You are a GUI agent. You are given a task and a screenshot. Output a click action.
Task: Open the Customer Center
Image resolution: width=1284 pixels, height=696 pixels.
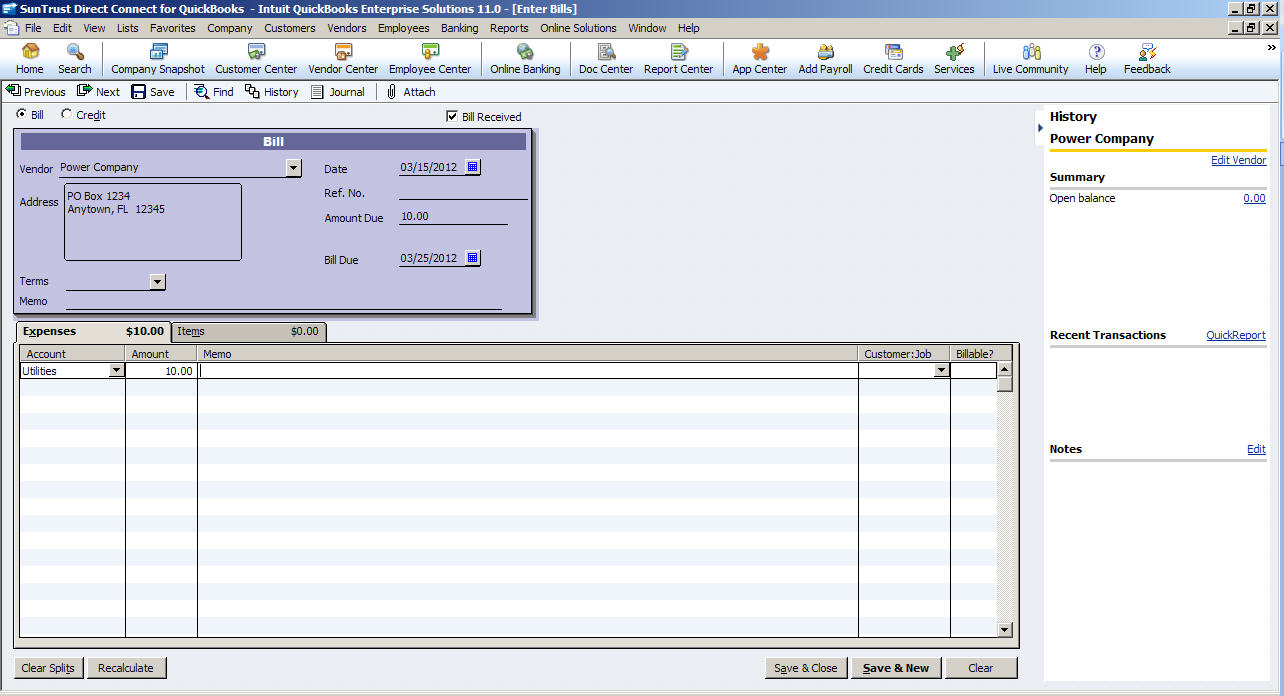pyautogui.click(x=256, y=59)
